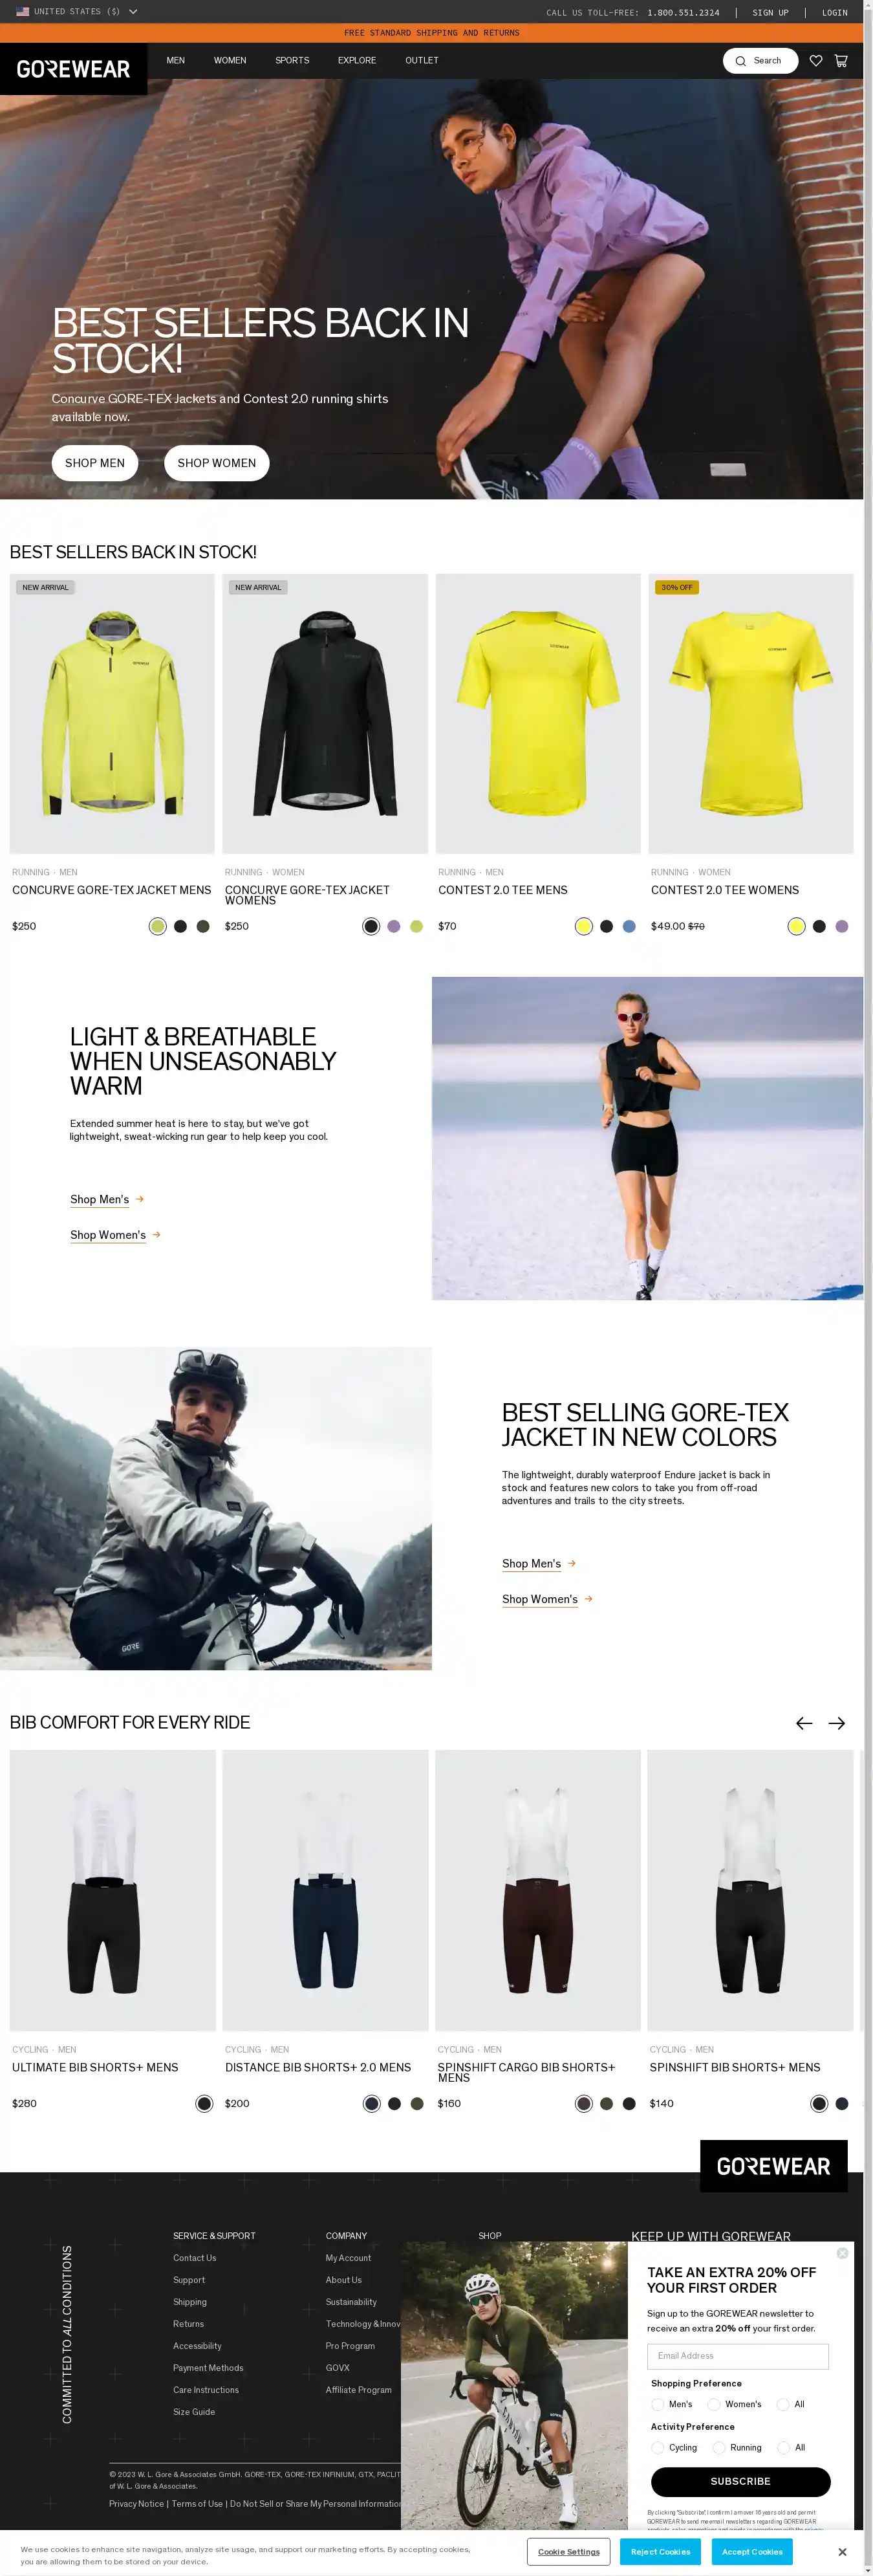Dismiss the cookie banner with X

click(842, 2552)
